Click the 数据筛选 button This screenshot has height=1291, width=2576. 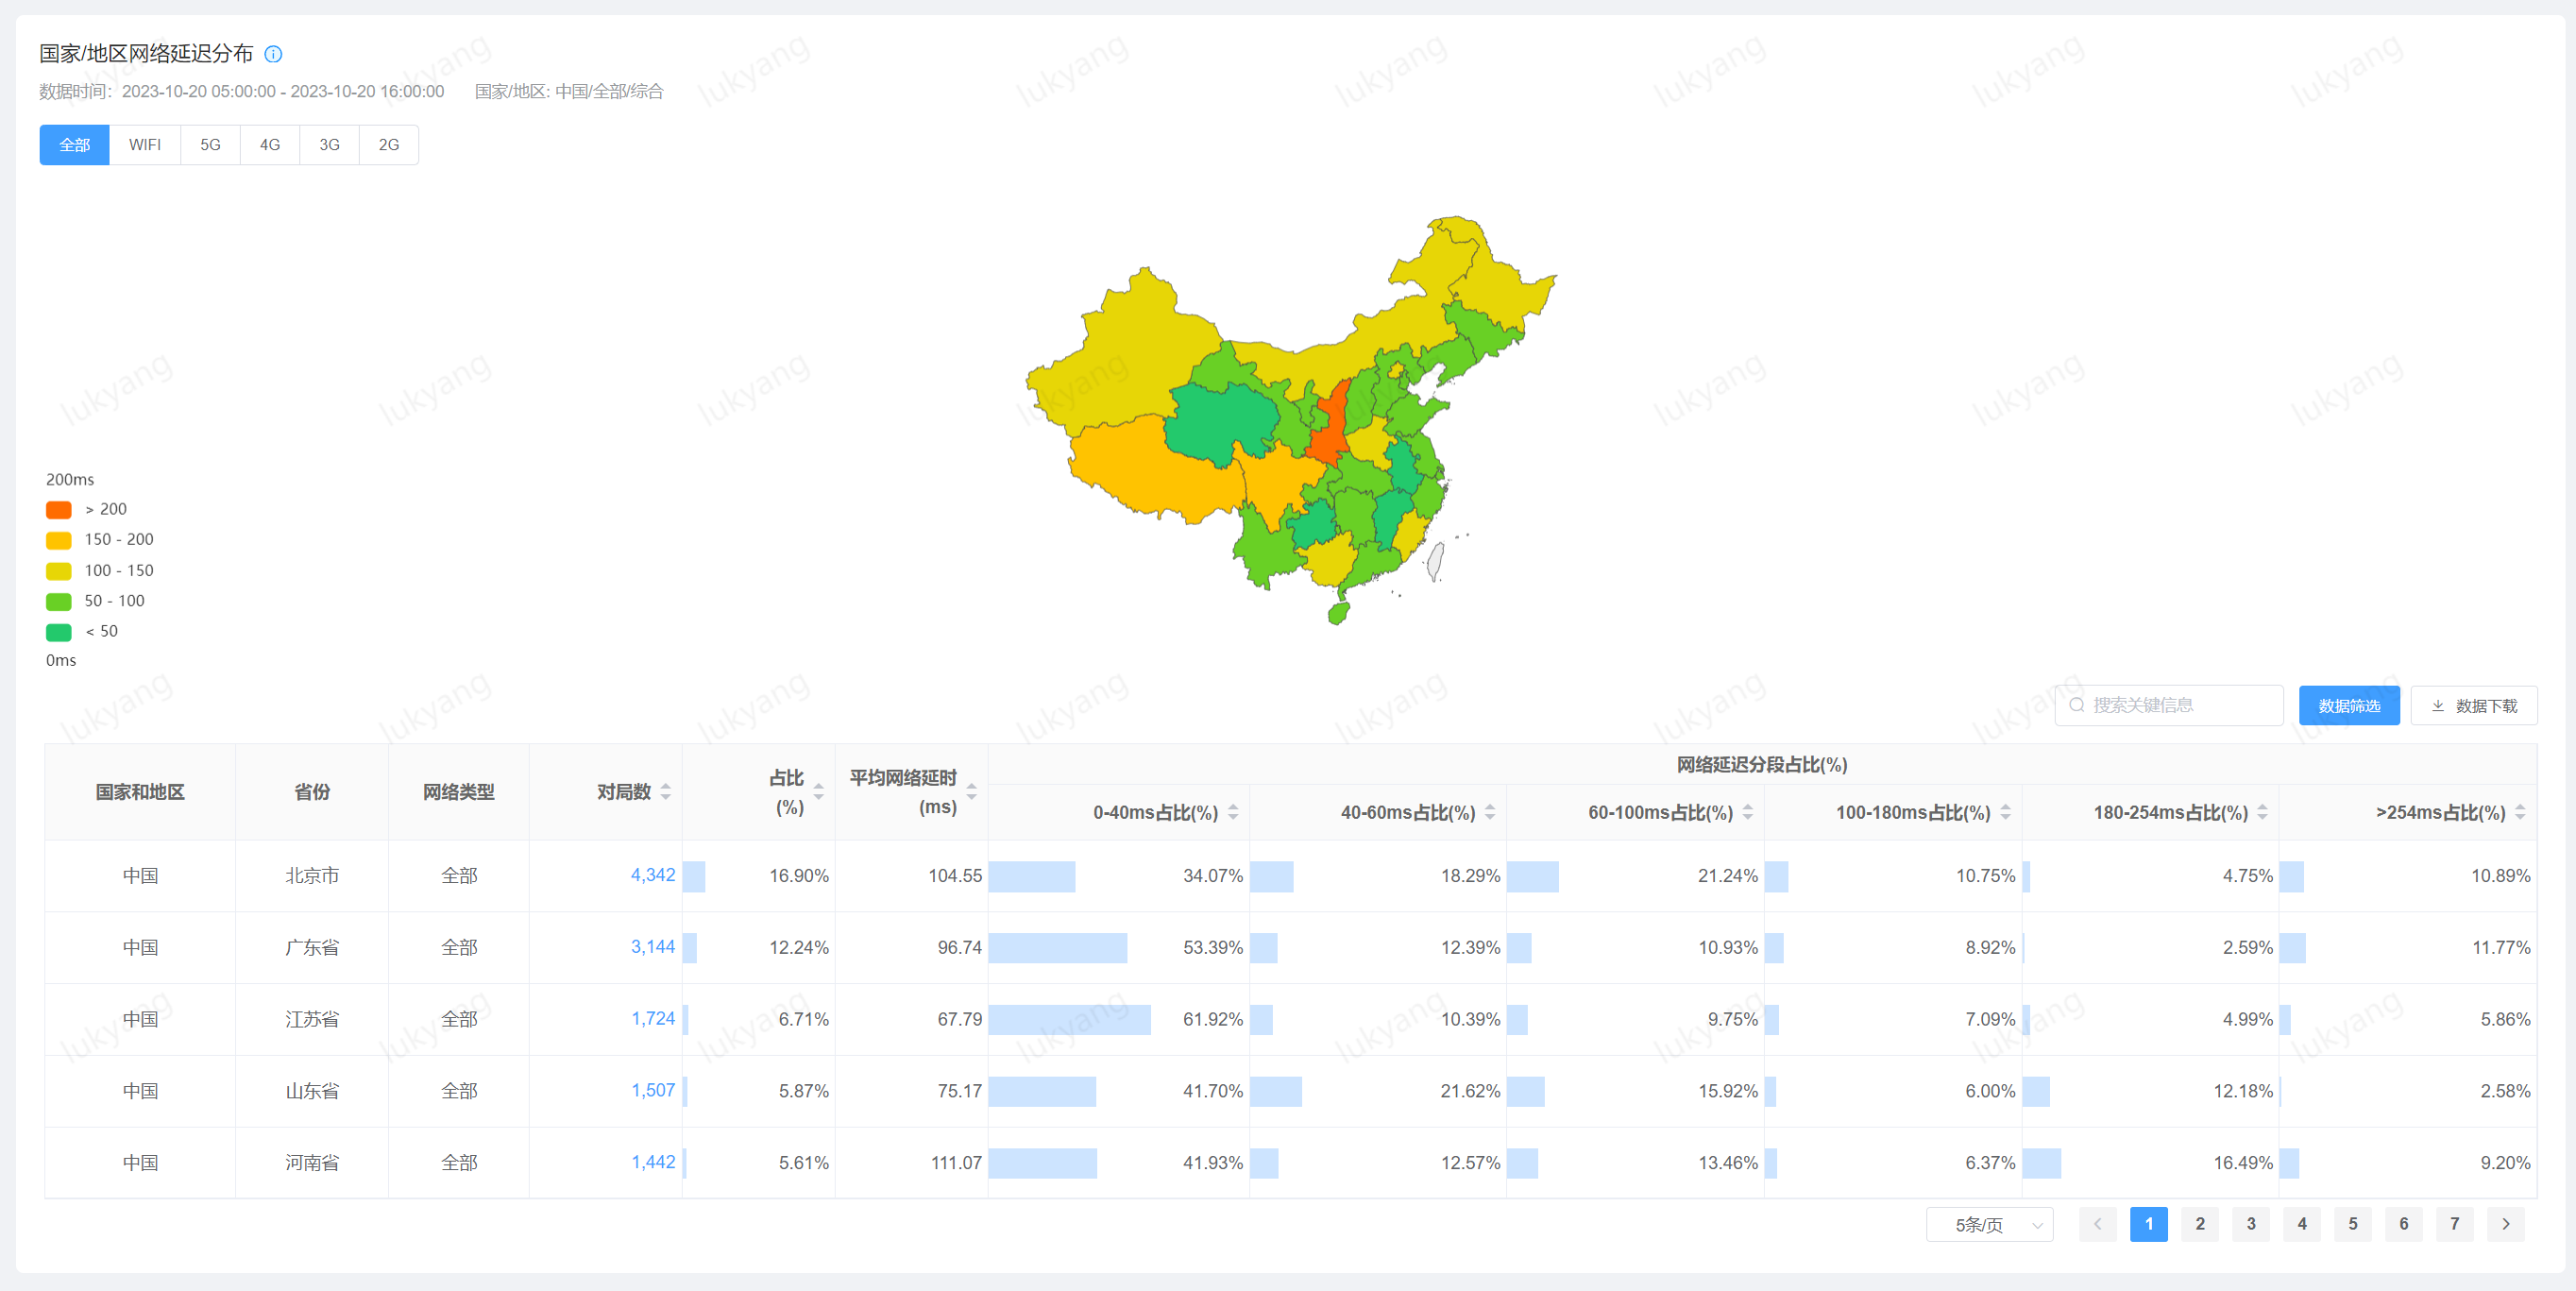pyautogui.click(x=2348, y=706)
